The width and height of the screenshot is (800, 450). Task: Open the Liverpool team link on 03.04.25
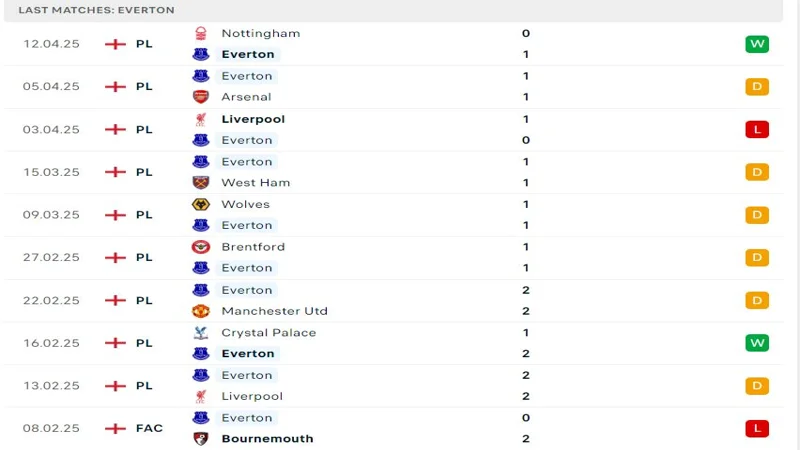[x=253, y=119]
